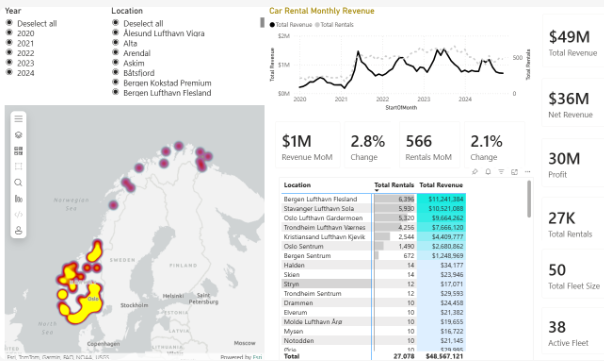Click the location table vertical scrollbar
The height and width of the screenshot is (361, 604).
click(529, 199)
